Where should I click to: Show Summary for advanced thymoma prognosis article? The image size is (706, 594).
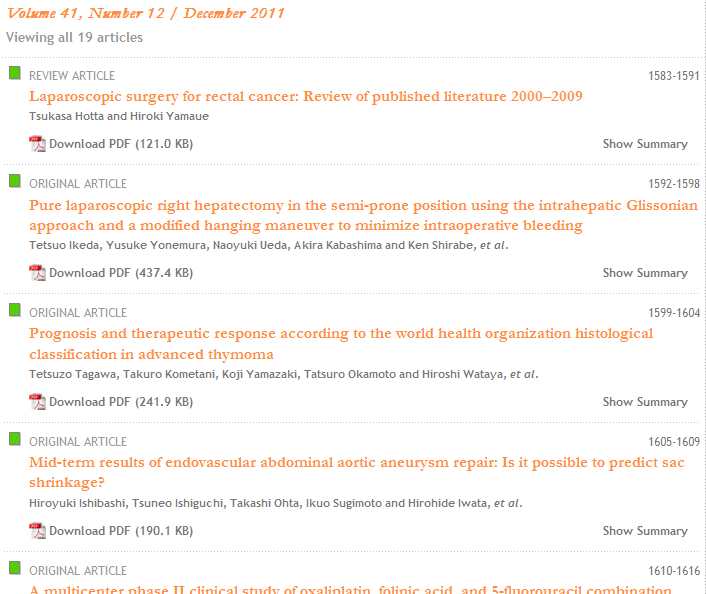pyautogui.click(x=645, y=402)
